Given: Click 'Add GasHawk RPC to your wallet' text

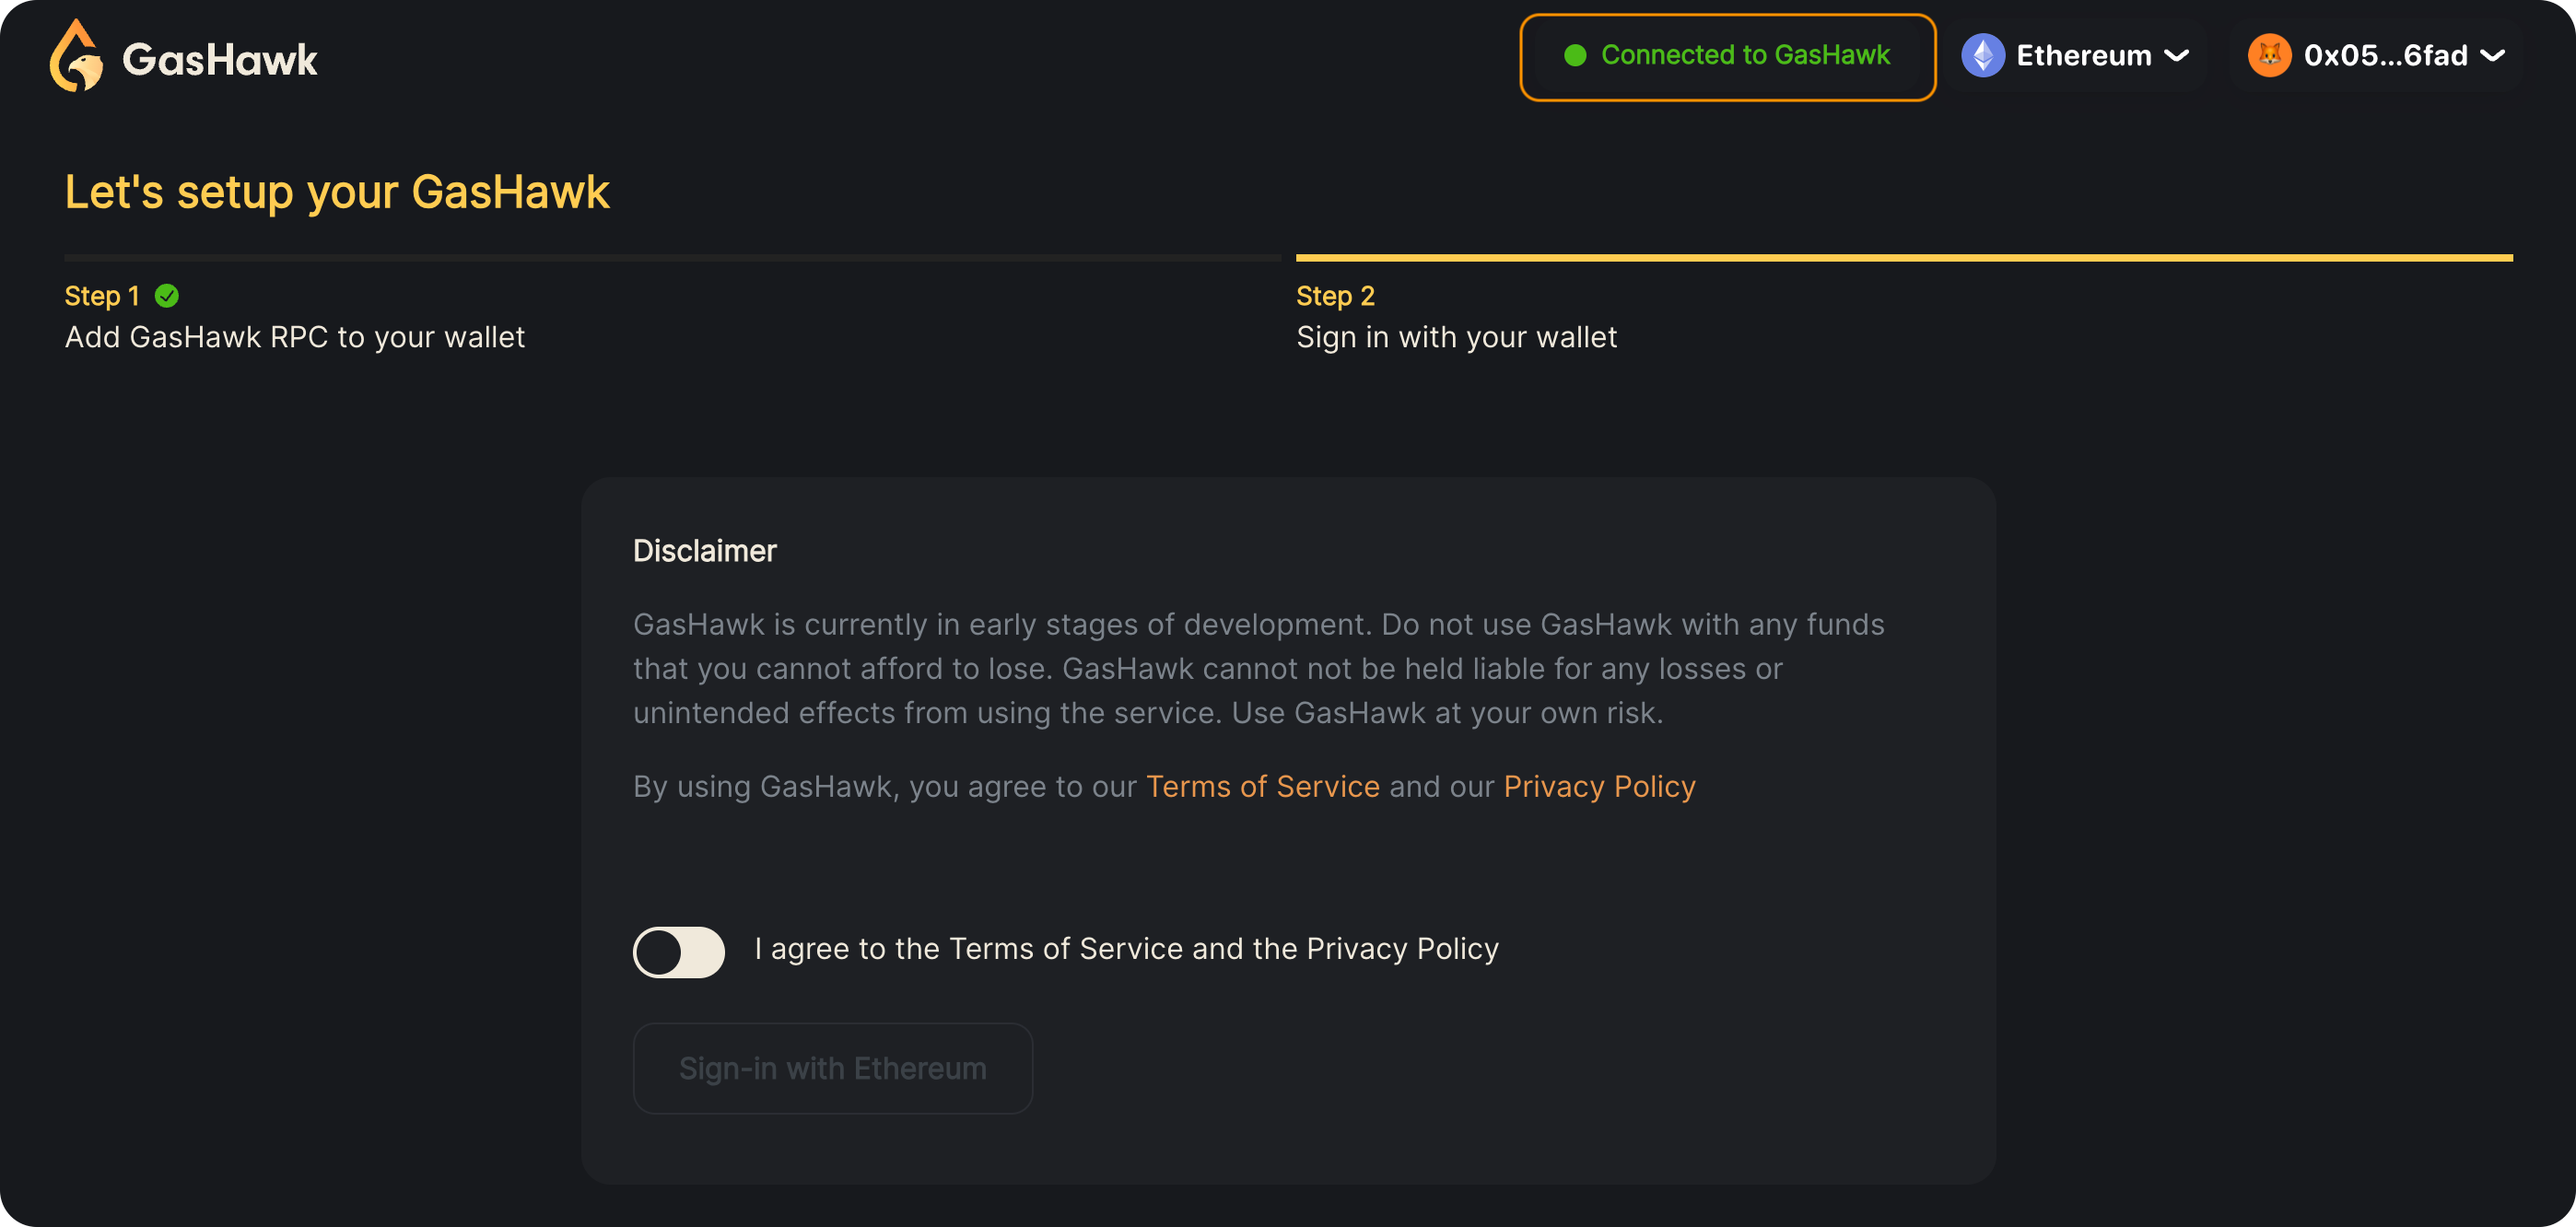Looking at the screenshot, I should tap(294, 337).
